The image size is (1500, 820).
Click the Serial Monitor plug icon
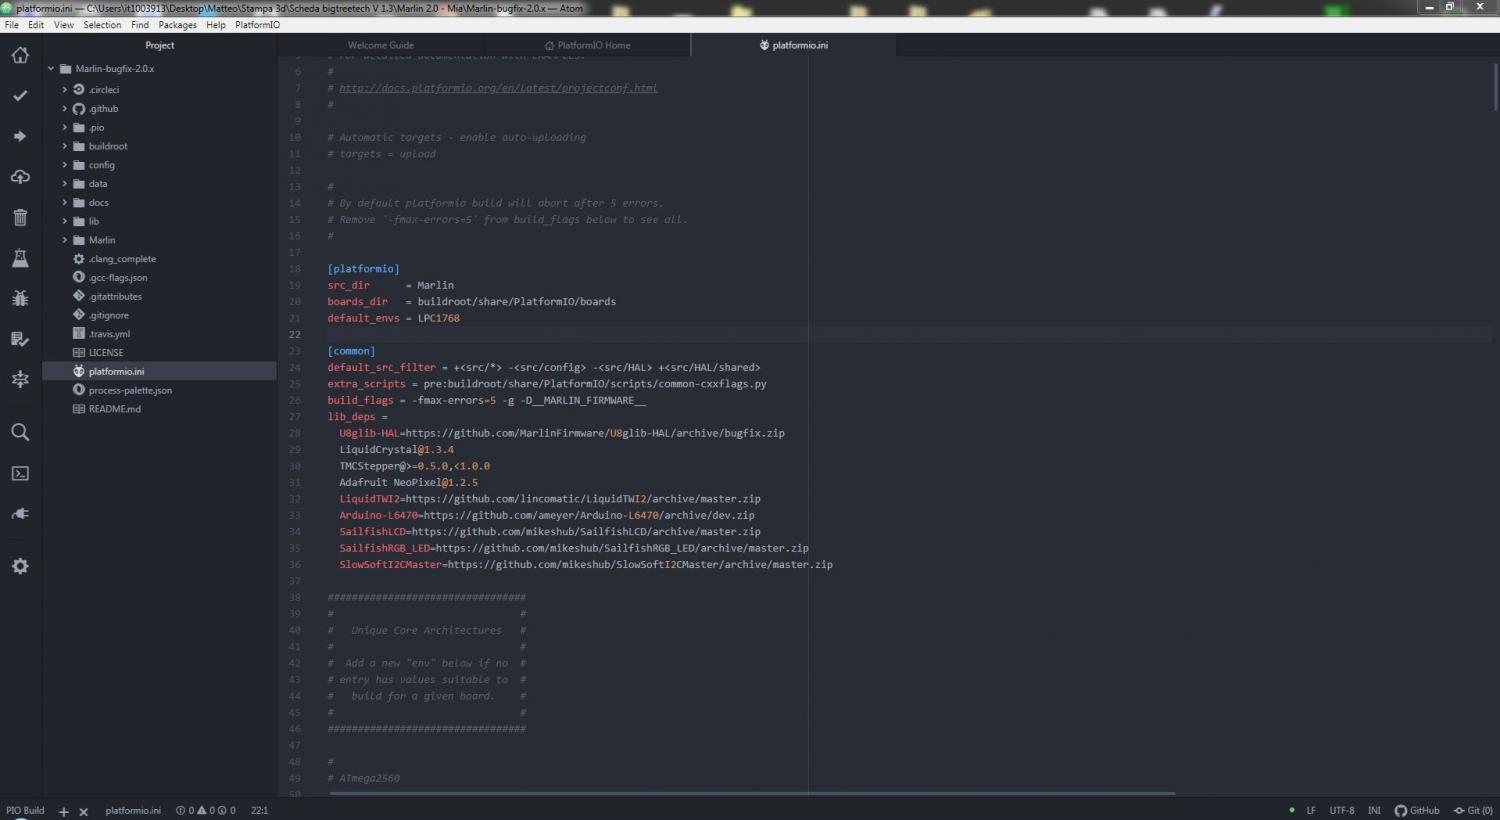click(20, 514)
